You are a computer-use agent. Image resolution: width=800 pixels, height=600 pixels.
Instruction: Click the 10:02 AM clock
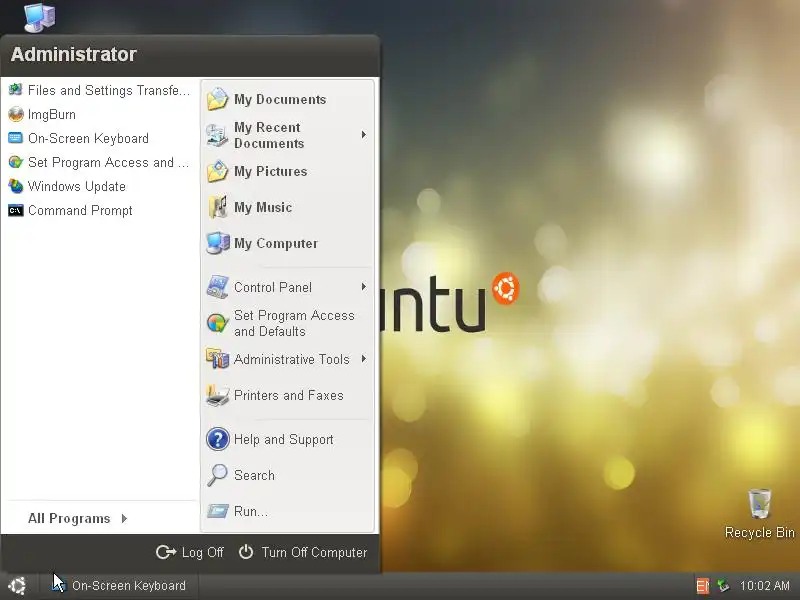pyautogui.click(x=764, y=585)
